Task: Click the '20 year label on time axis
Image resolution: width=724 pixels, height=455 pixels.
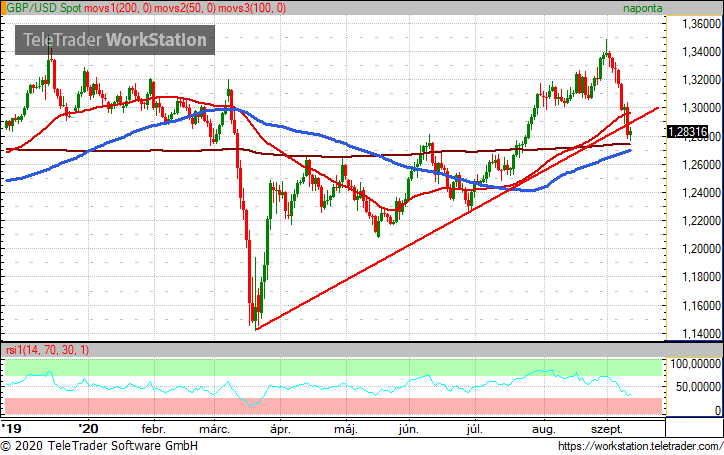Action: 88,429
